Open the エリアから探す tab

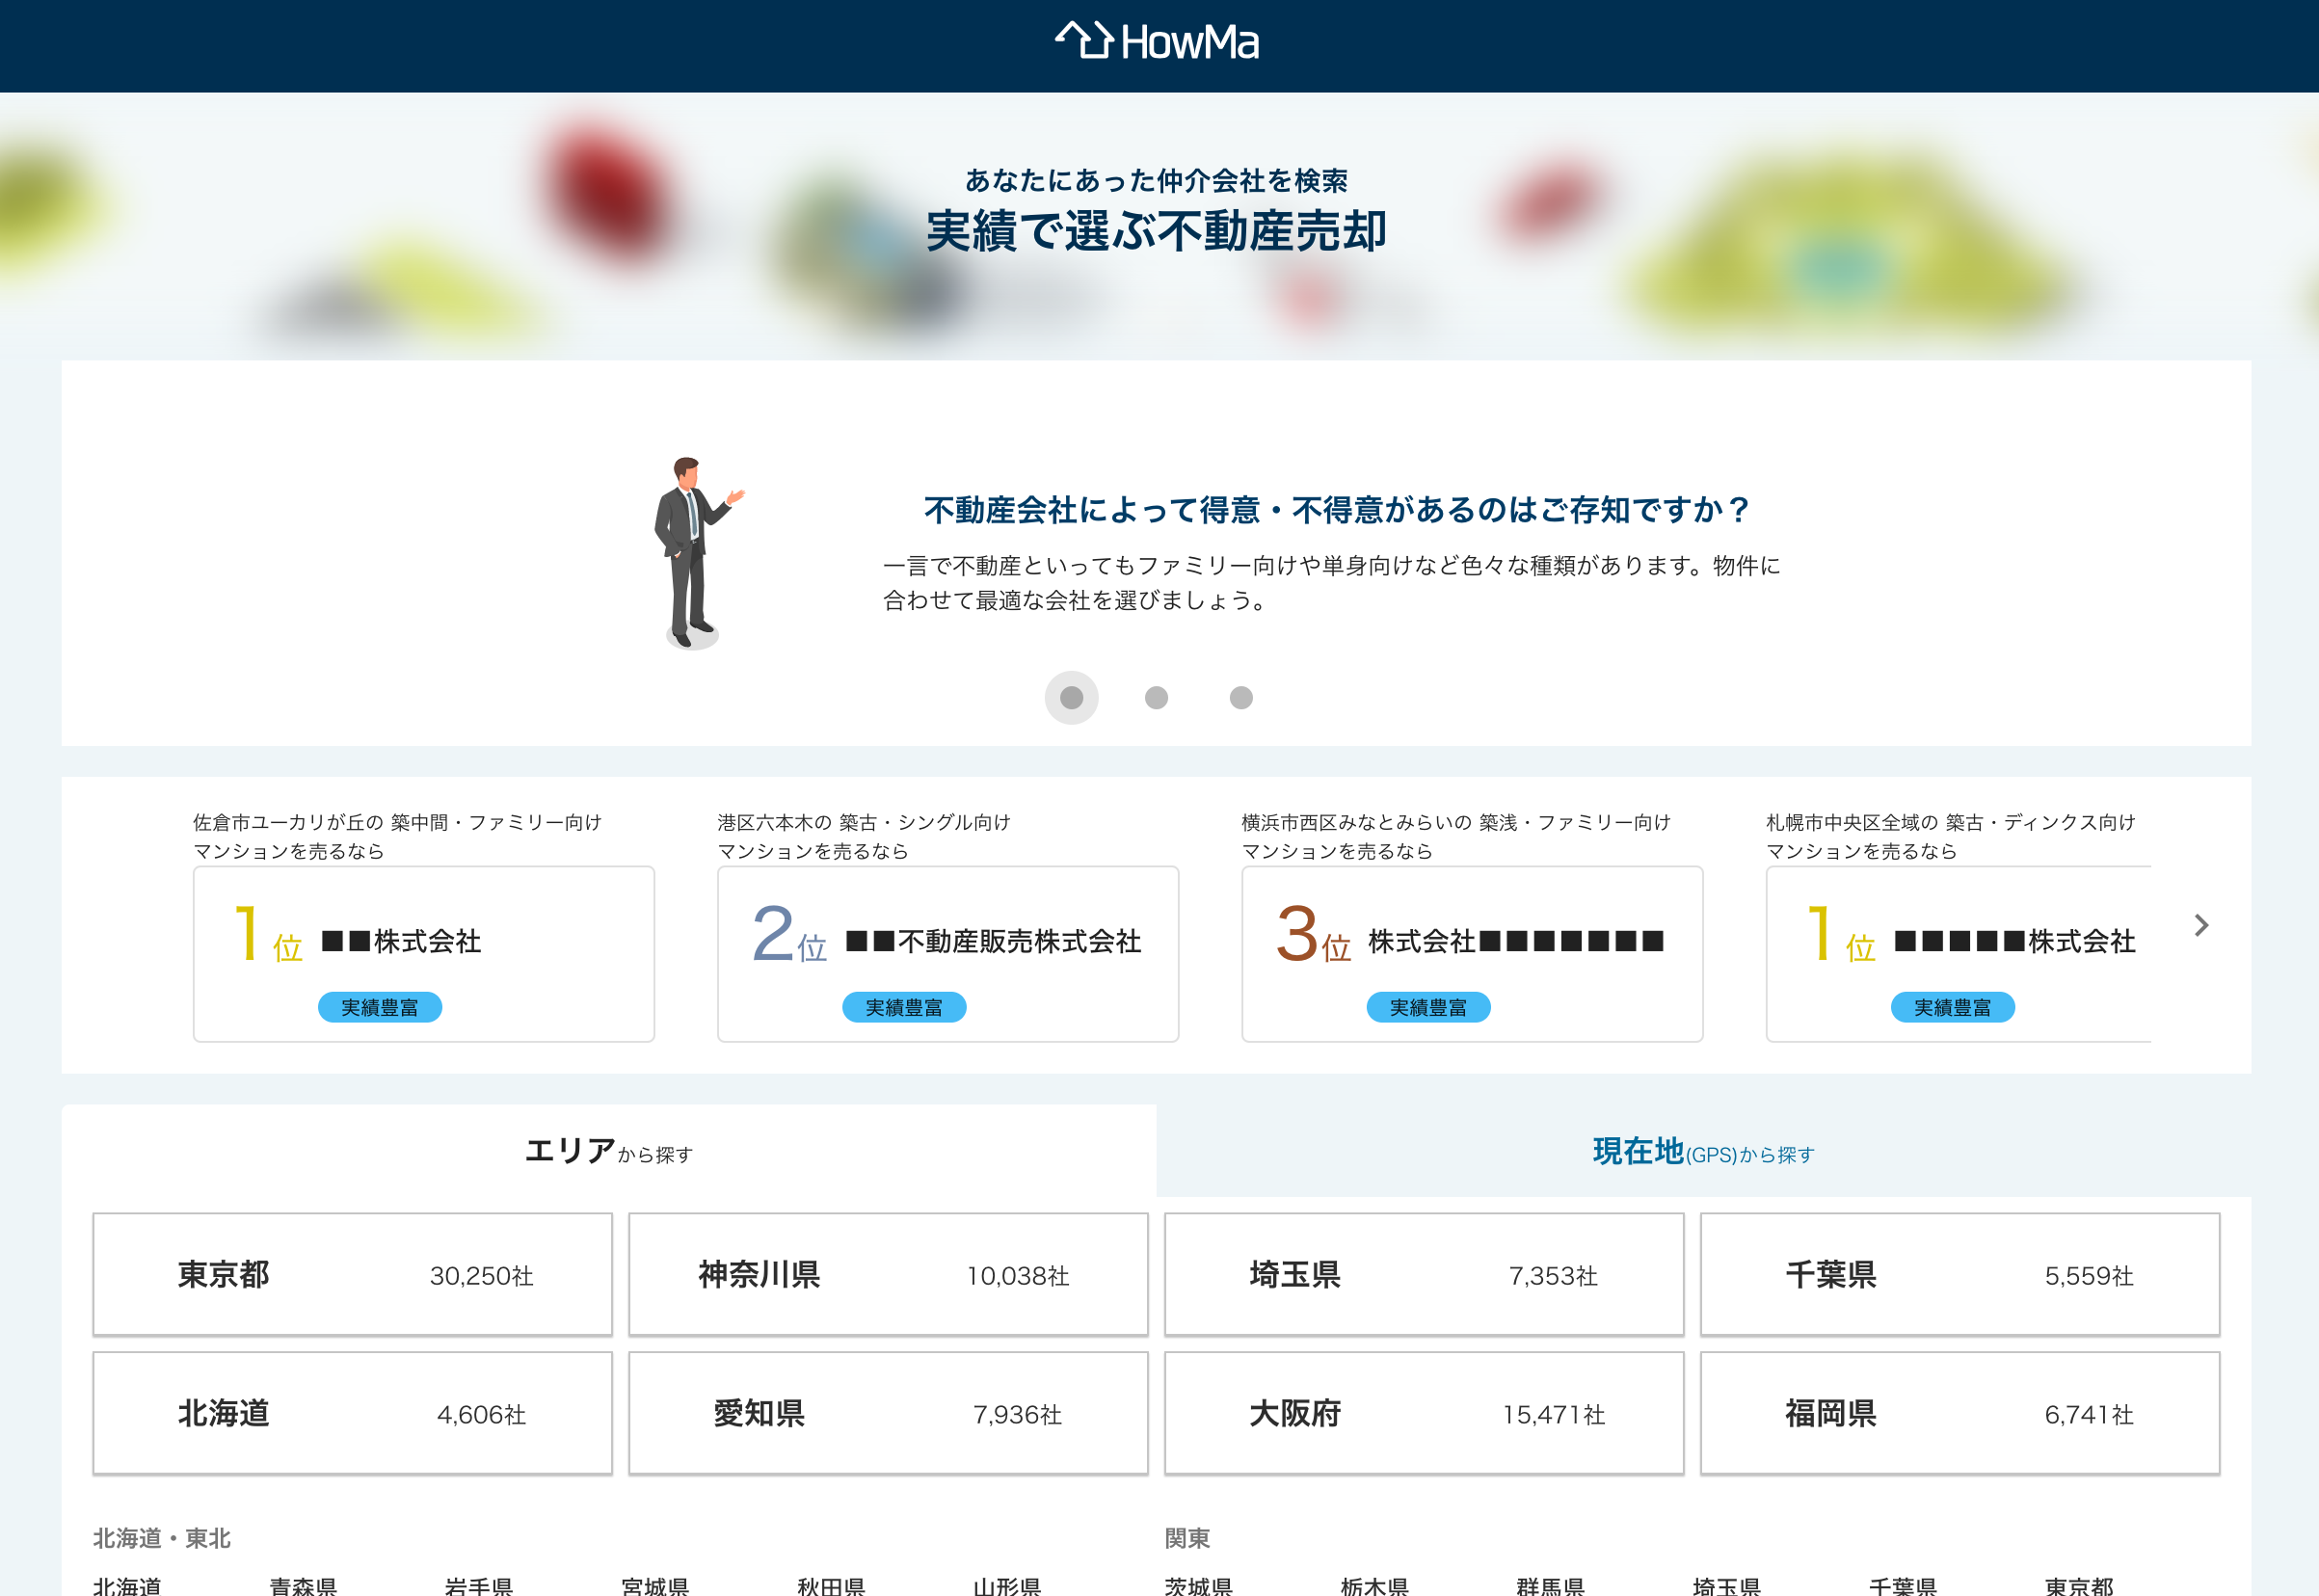pyautogui.click(x=608, y=1151)
